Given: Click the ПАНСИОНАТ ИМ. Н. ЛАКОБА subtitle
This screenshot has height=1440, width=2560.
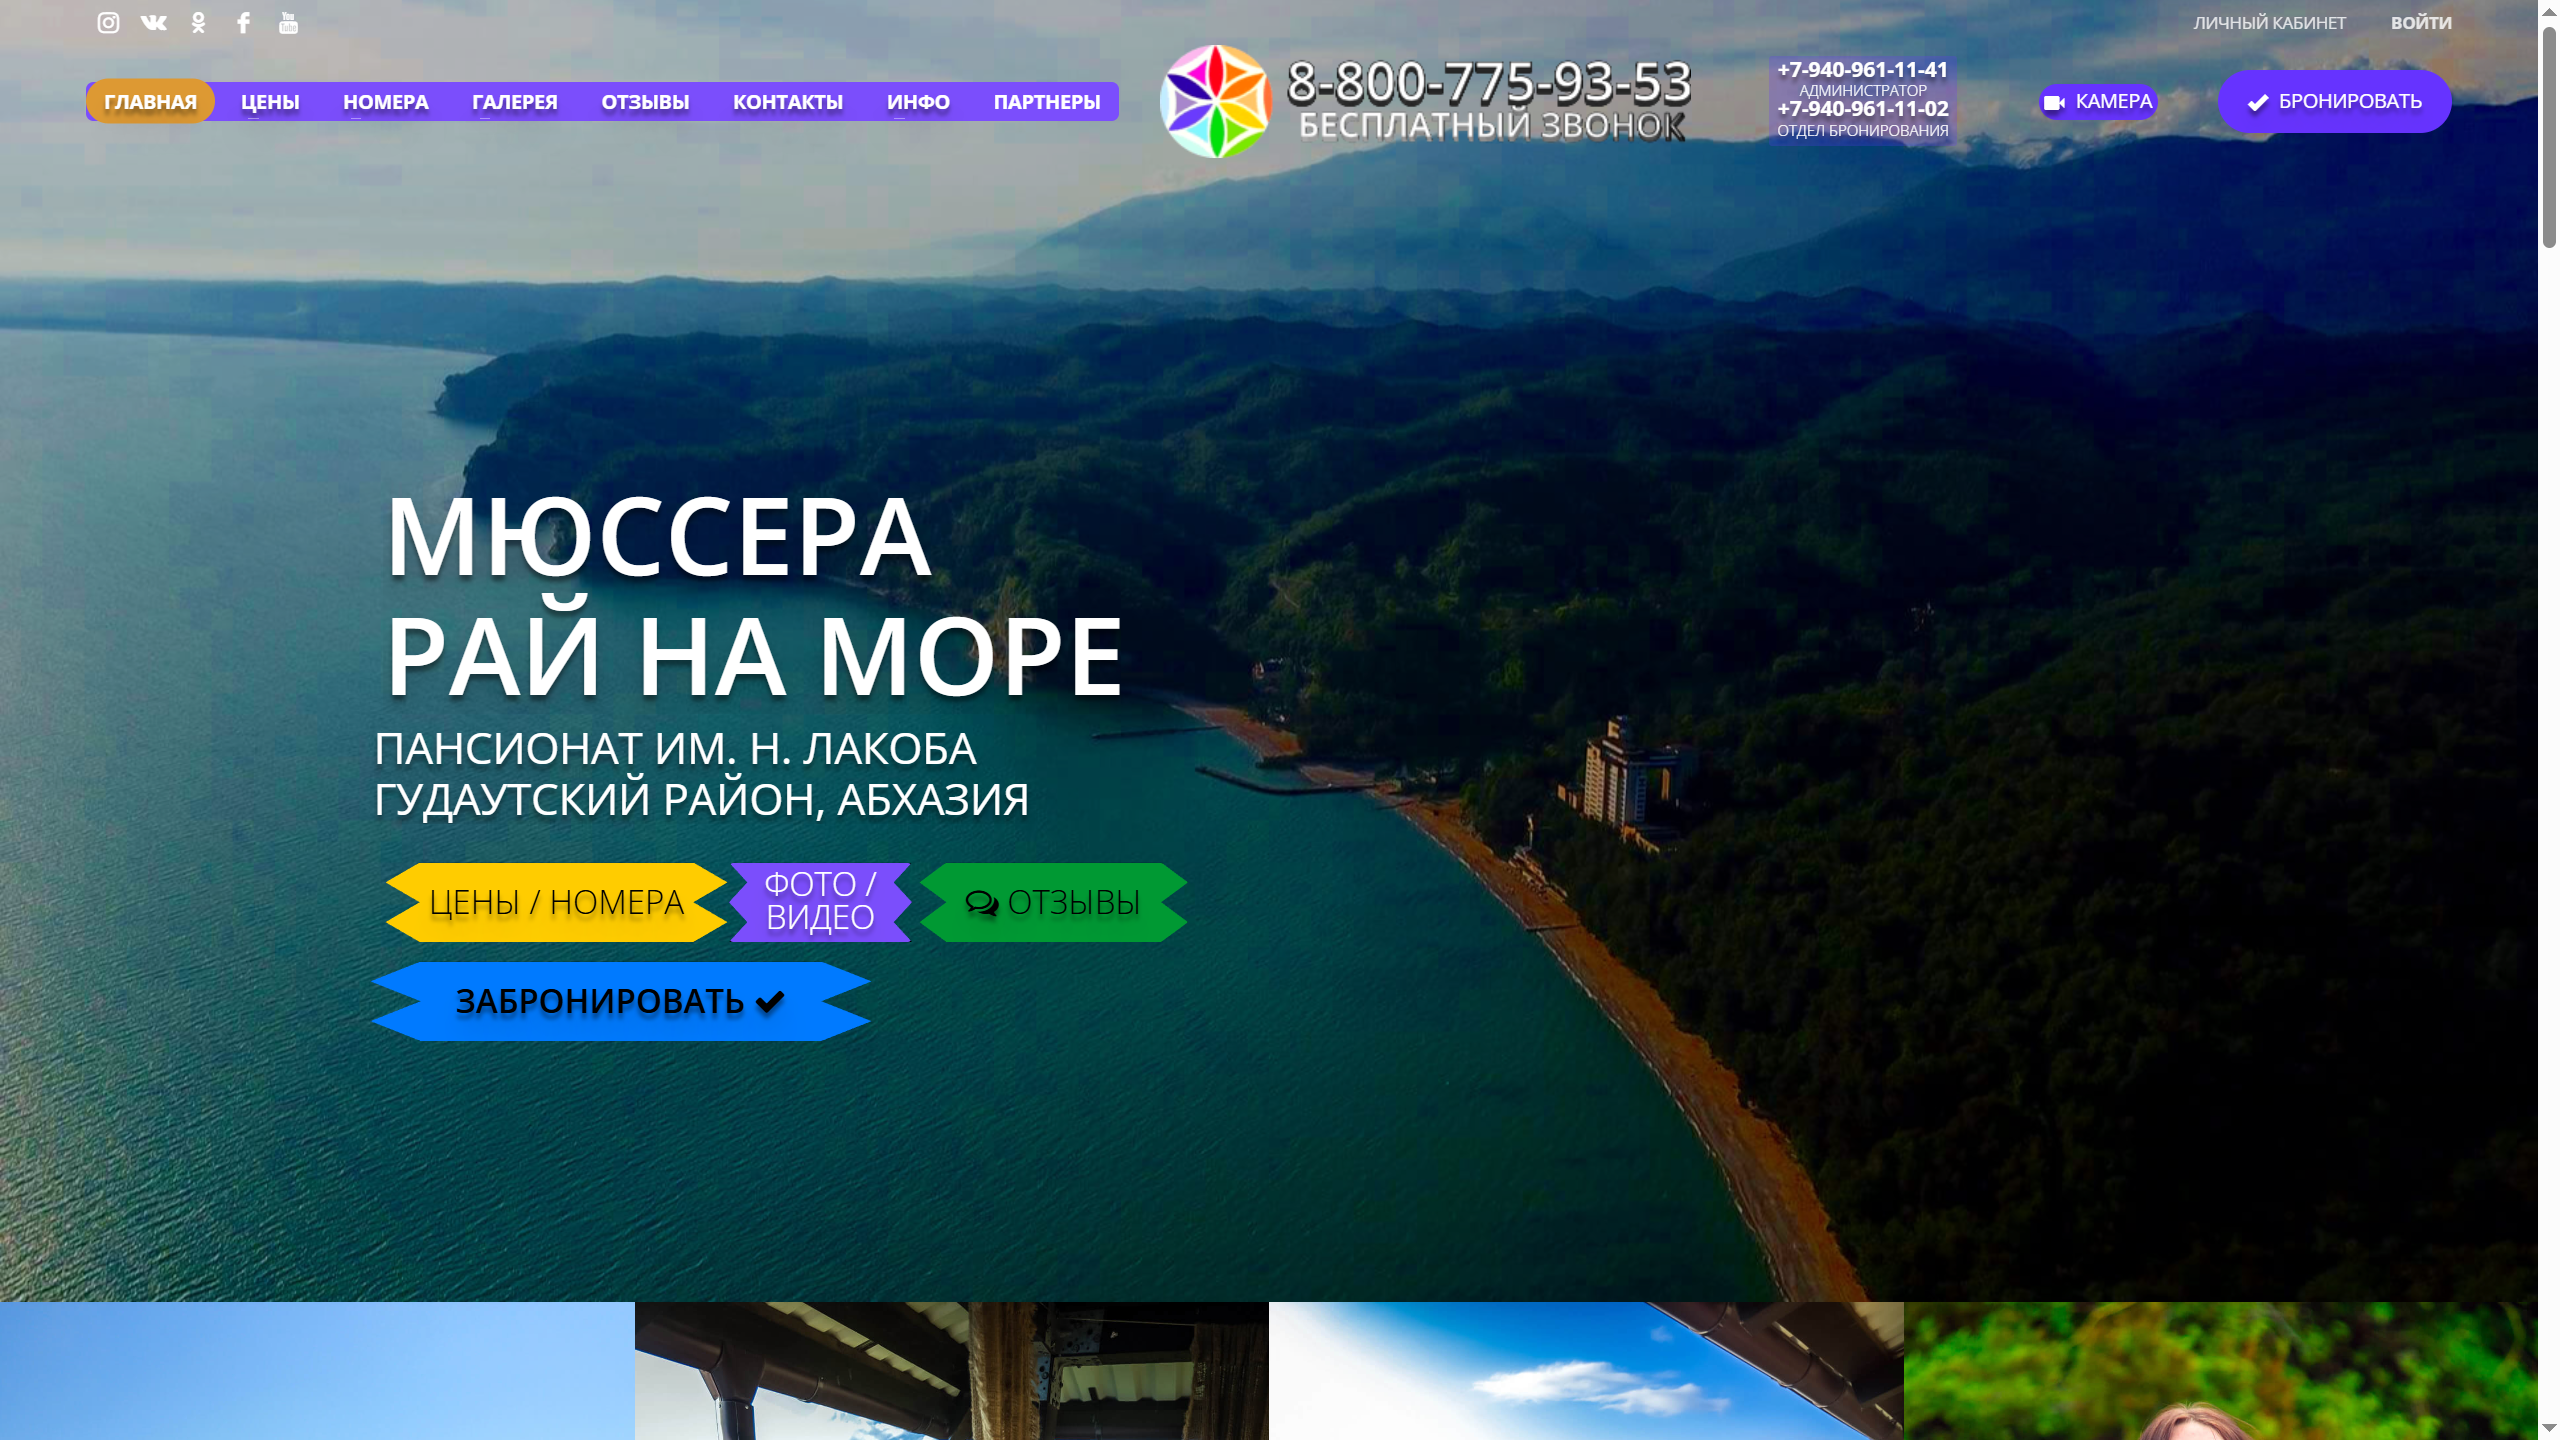Looking at the screenshot, I should point(675,748).
